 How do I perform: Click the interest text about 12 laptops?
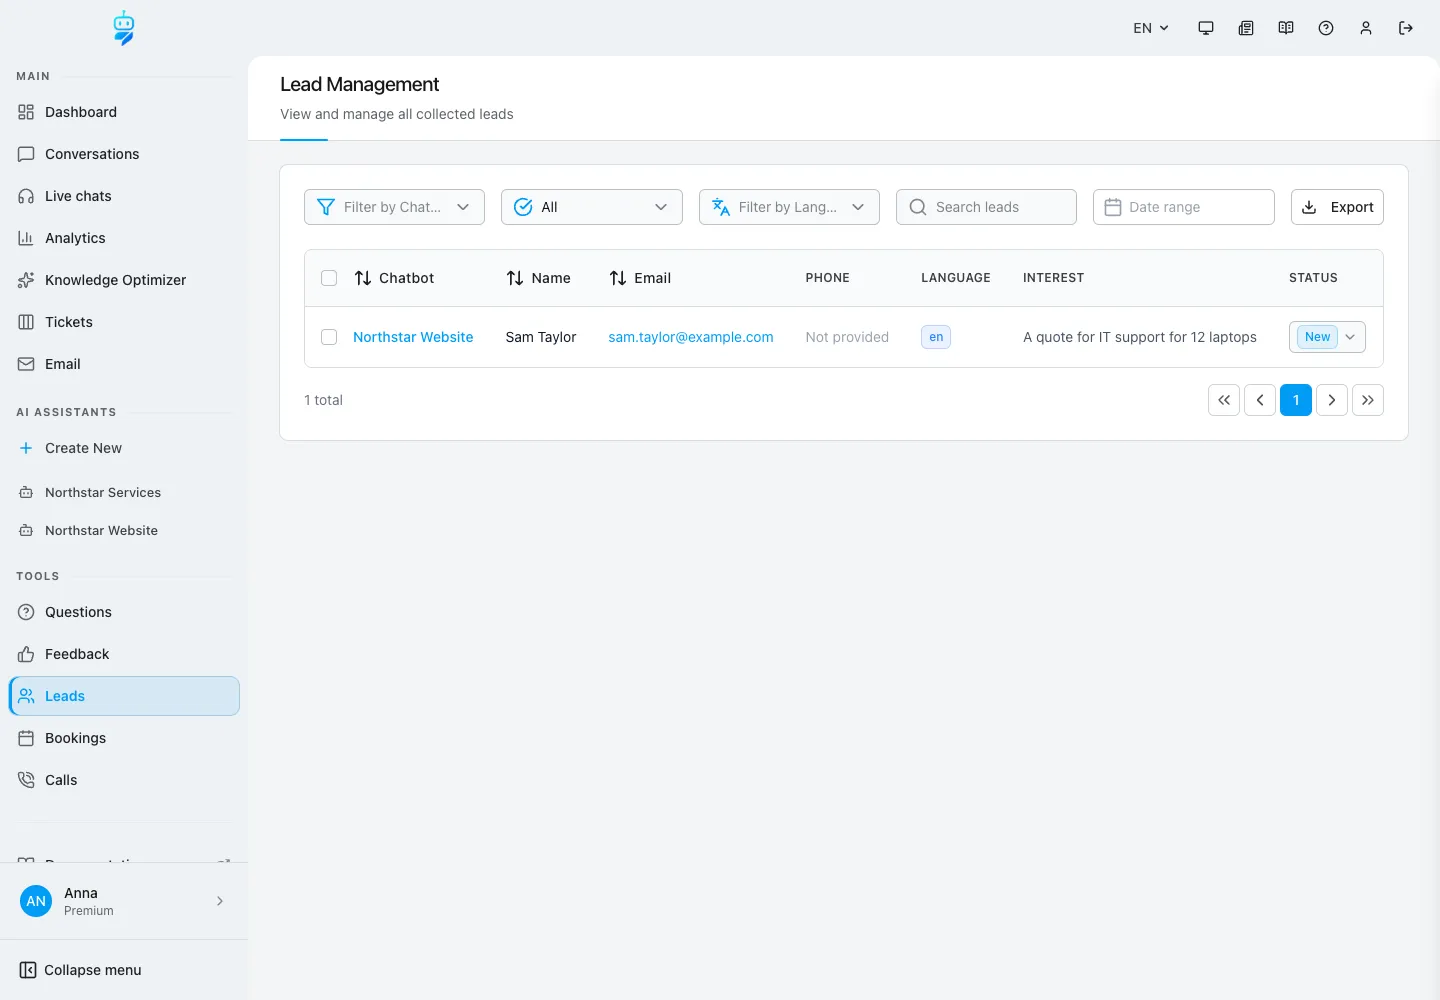pos(1140,337)
